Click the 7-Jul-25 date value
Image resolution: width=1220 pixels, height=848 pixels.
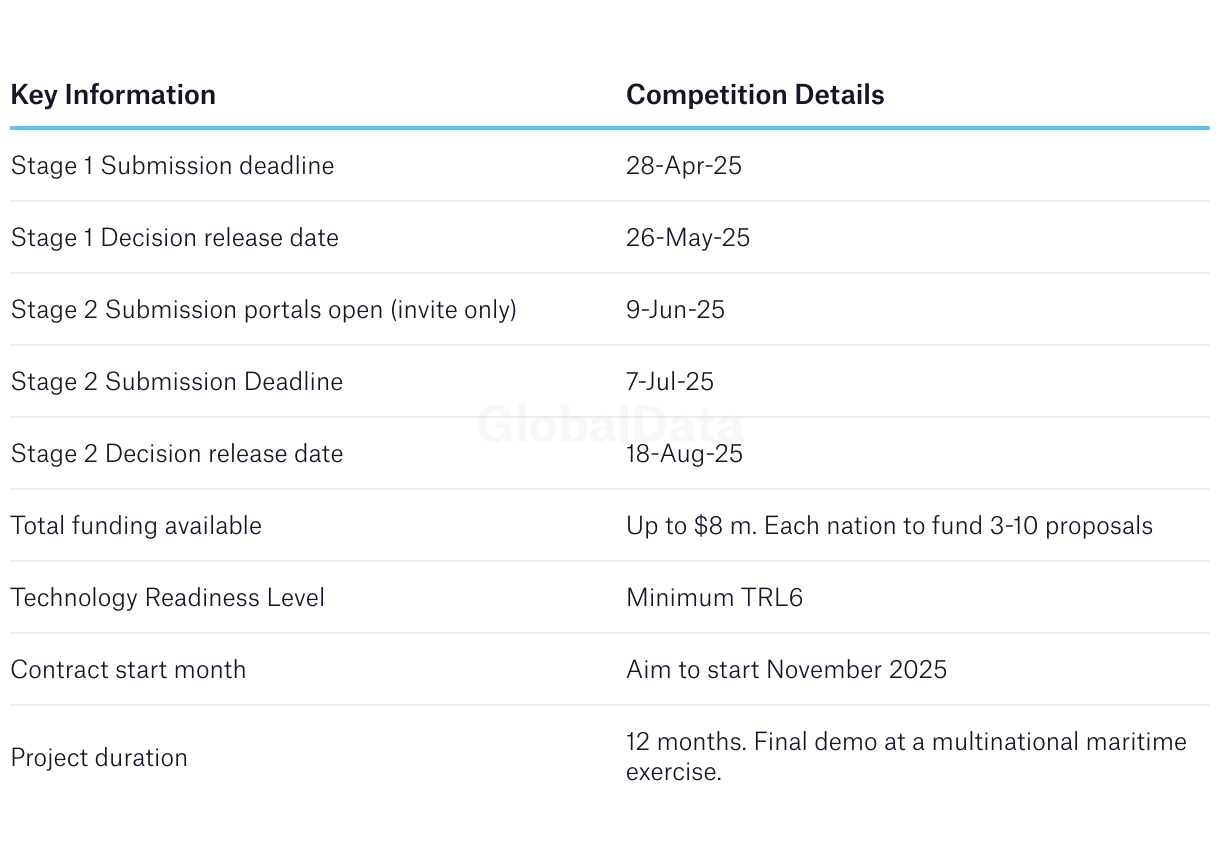coord(670,382)
